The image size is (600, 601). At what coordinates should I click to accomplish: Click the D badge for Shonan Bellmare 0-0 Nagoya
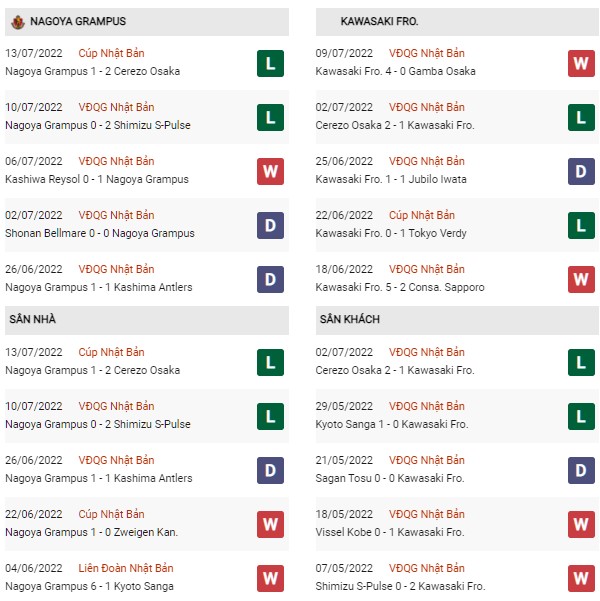[x=270, y=225]
